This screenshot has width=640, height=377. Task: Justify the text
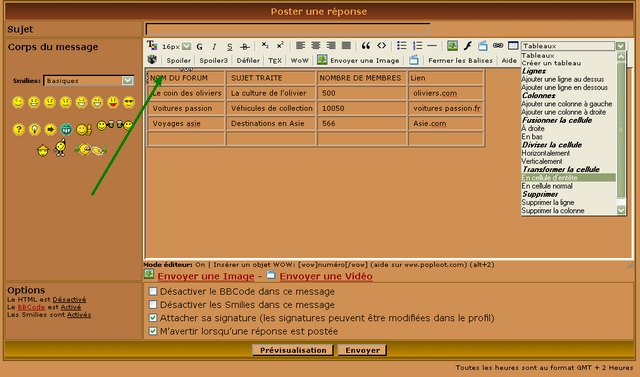click(346, 46)
